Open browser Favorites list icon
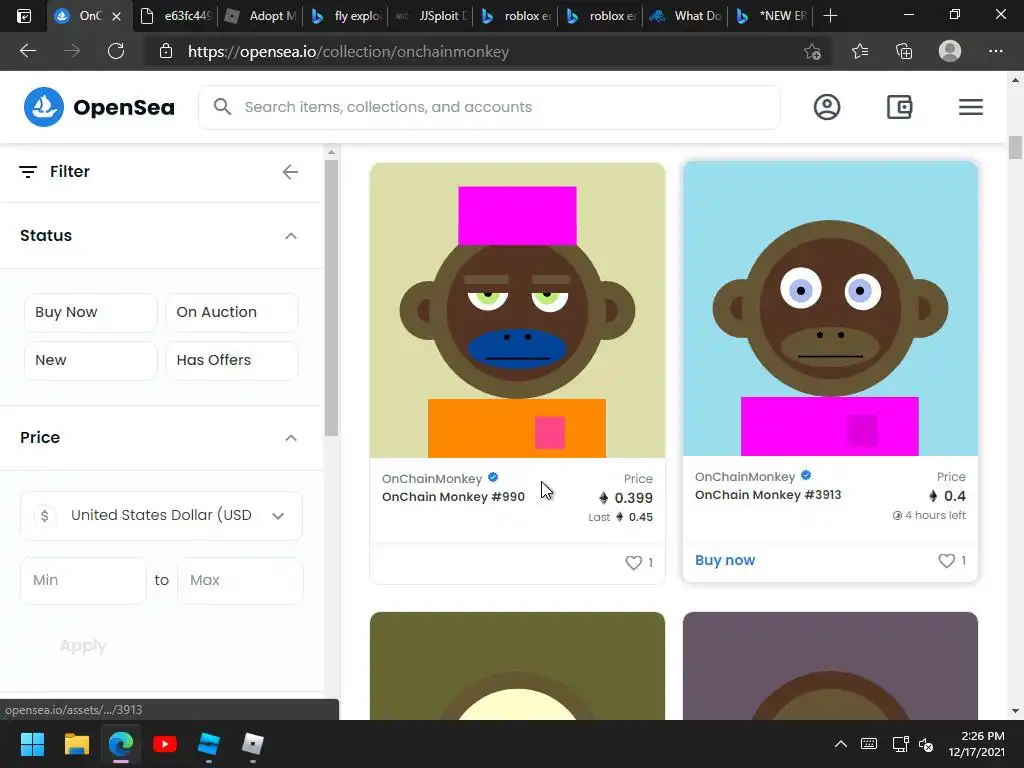1024x768 pixels. coord(860,51)
